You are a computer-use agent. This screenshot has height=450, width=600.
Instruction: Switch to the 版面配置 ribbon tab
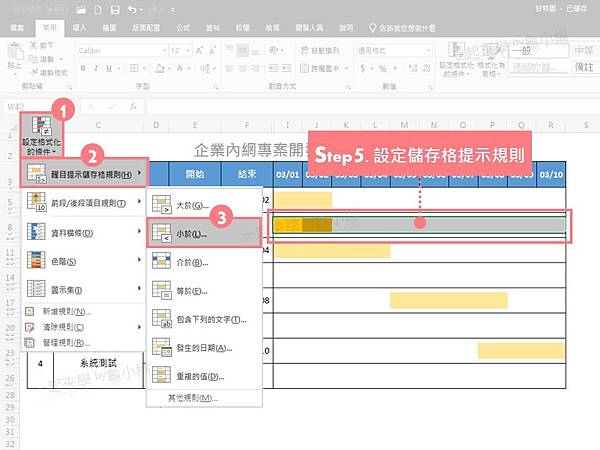point(146,28)
